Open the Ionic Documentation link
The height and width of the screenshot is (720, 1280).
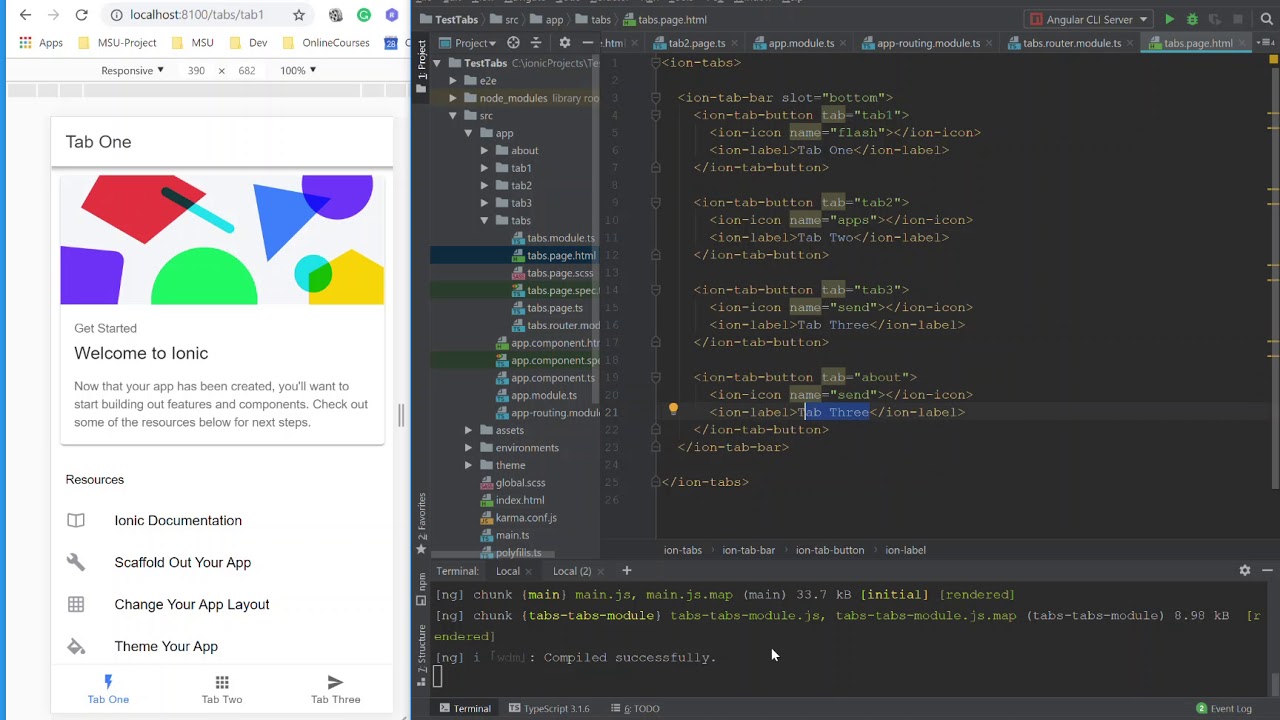[x=178, y=520]
